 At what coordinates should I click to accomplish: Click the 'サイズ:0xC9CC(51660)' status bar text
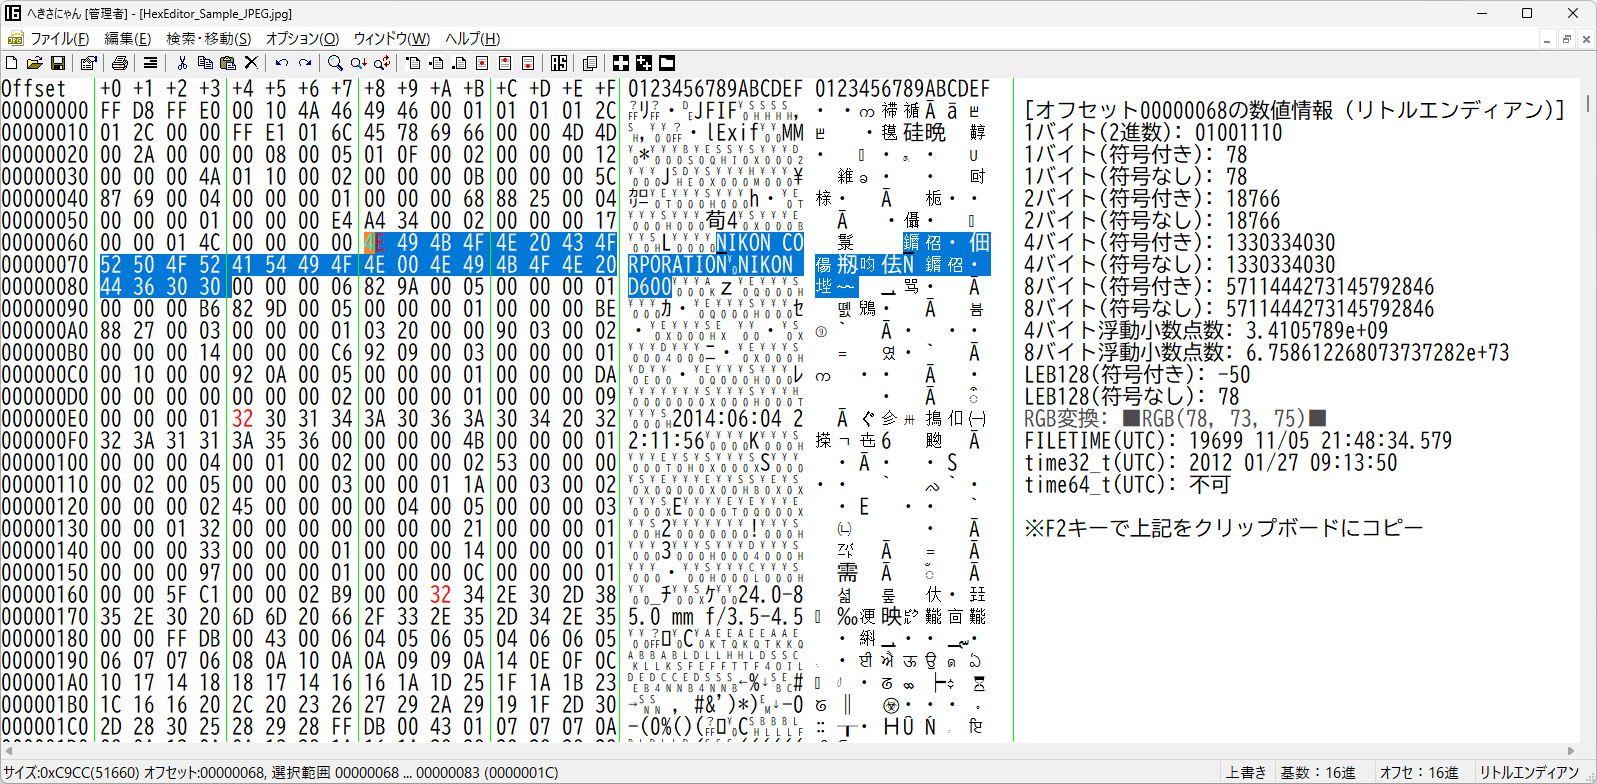point(70,773)
